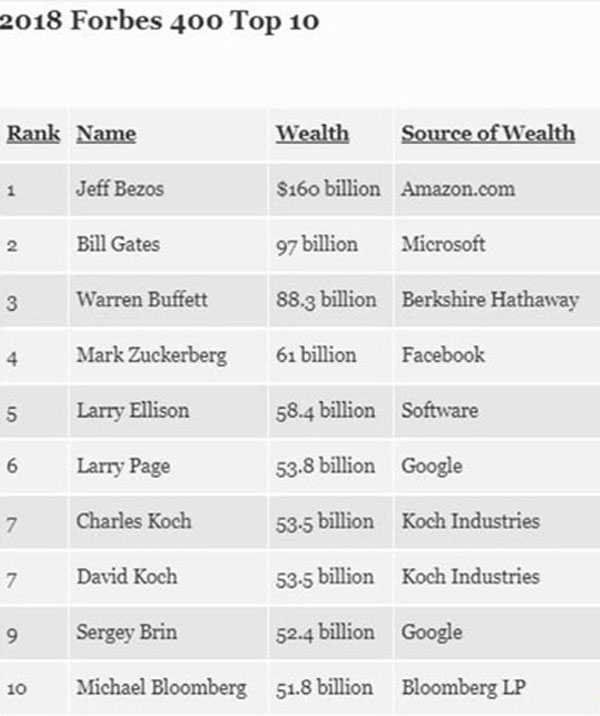Click the 2018 Forbes 400 Top 10 title
The height and width of the screenshot is (716, 600).
coord(160,21)
